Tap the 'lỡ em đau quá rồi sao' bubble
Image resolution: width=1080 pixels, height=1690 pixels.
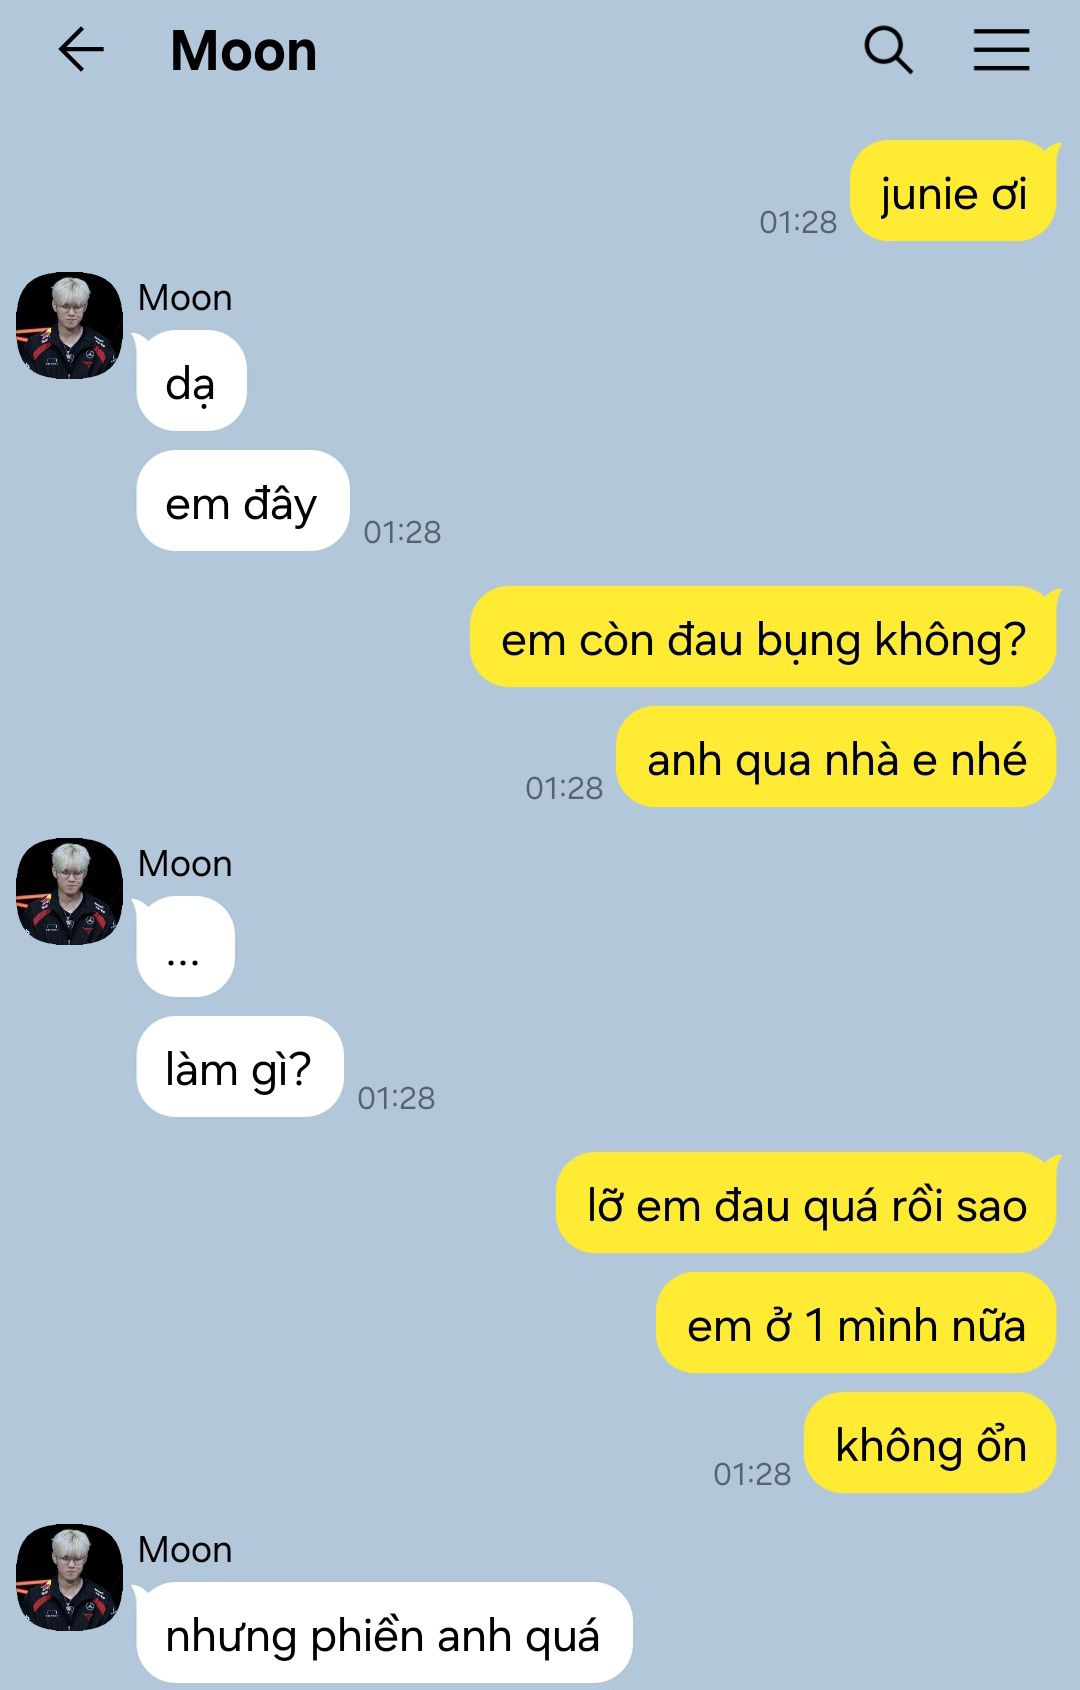806,1203
